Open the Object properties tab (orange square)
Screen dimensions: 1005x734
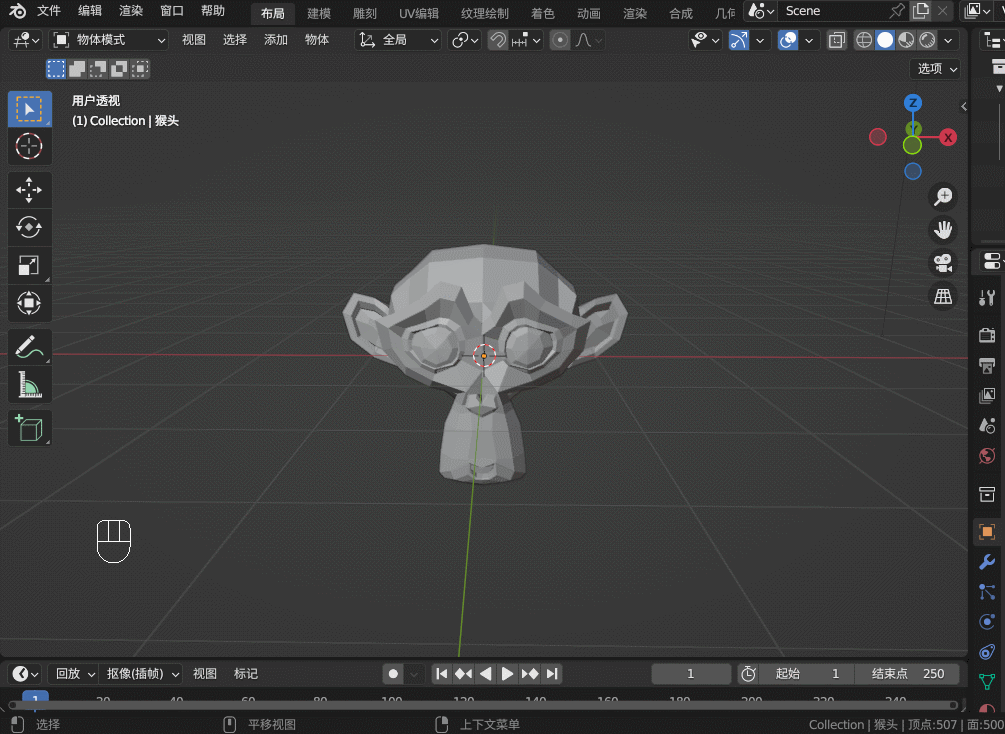[x=987, y=531]
